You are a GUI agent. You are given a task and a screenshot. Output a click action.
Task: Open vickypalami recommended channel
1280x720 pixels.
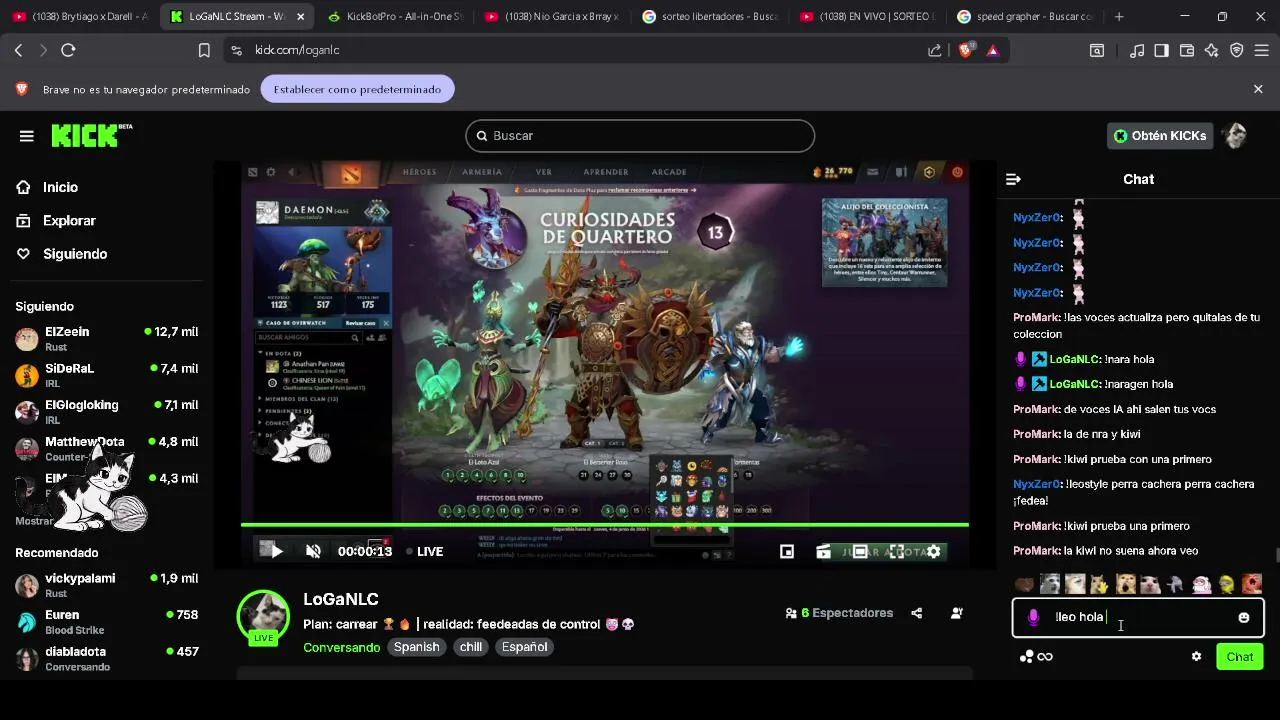(x=107, y=586)
